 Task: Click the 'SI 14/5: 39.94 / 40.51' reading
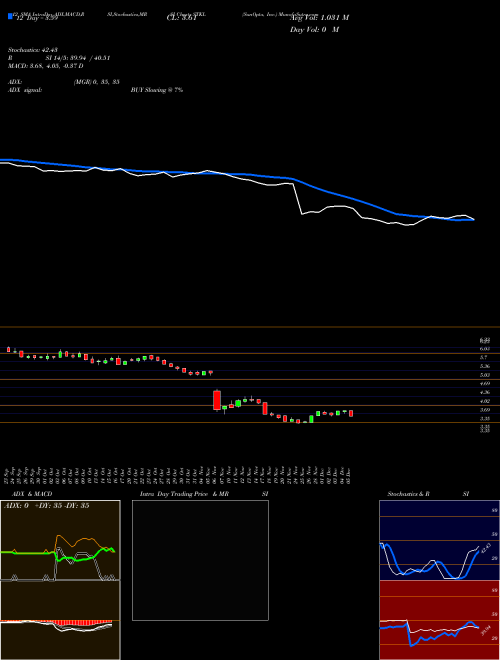[78, 58]
